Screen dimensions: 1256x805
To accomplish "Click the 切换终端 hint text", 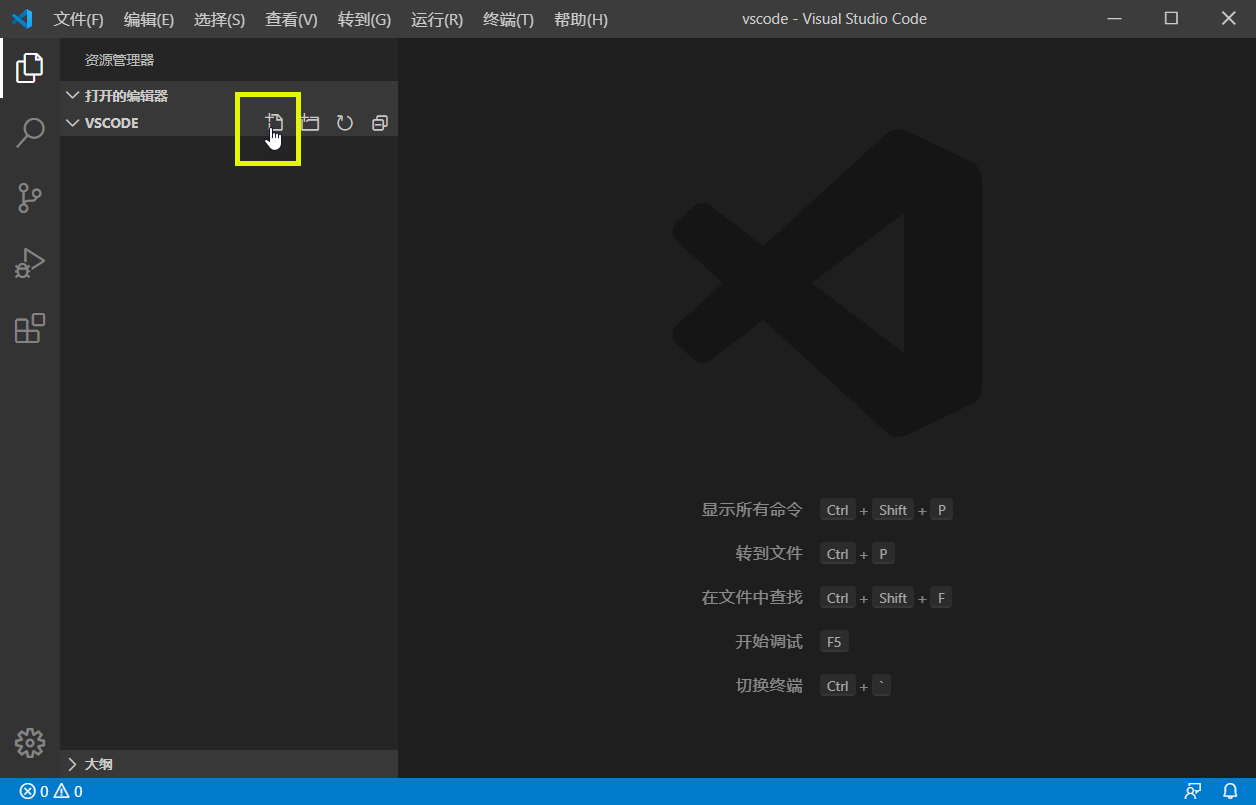I will click(x=769, y=686).
